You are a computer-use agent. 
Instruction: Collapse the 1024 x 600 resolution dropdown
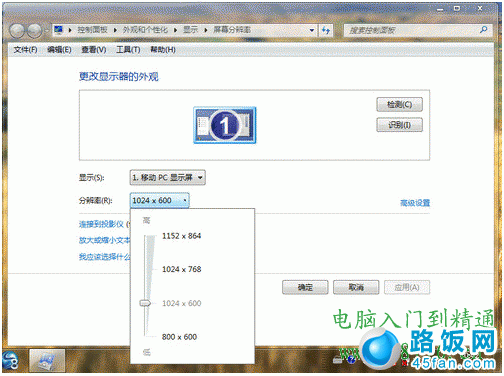pyautogui.click(x=159, y=201)
